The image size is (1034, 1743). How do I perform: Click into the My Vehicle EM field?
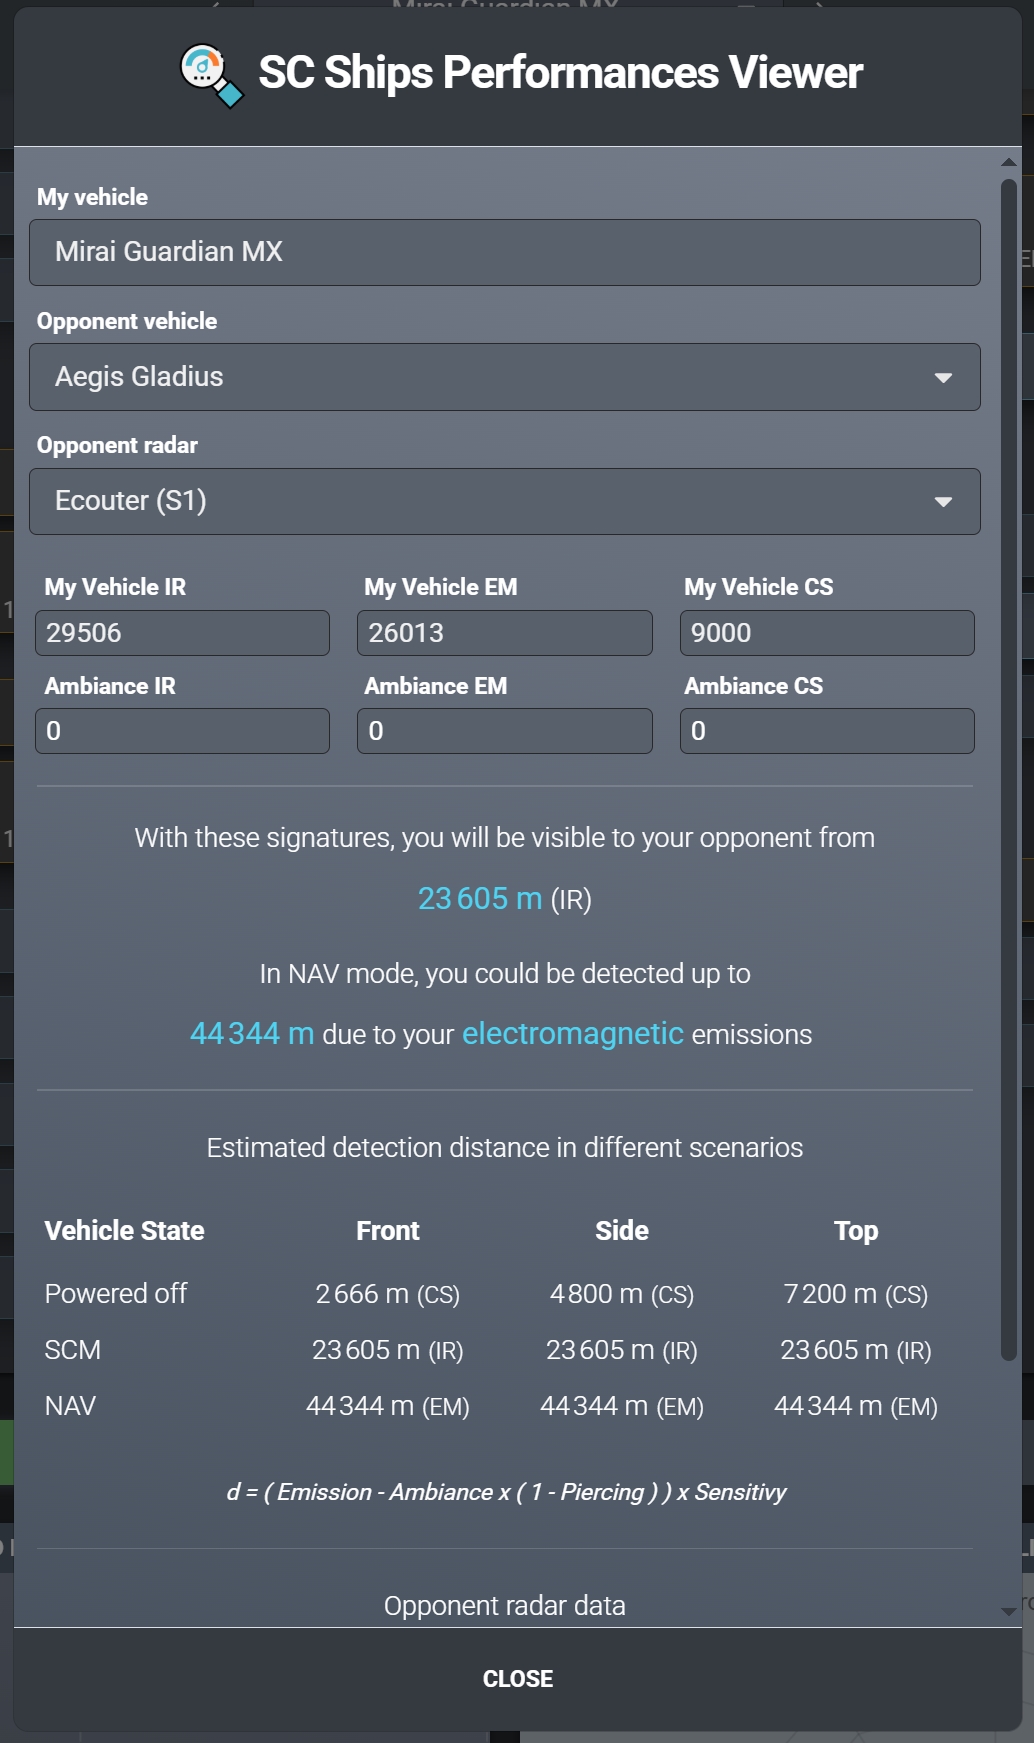[x=504, y=633]
